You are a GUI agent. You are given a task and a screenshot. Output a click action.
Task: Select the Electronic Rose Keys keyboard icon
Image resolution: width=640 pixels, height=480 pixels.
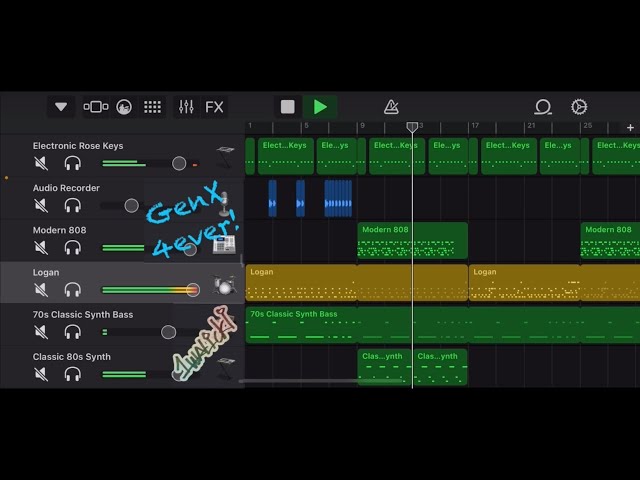click(225, 156)
